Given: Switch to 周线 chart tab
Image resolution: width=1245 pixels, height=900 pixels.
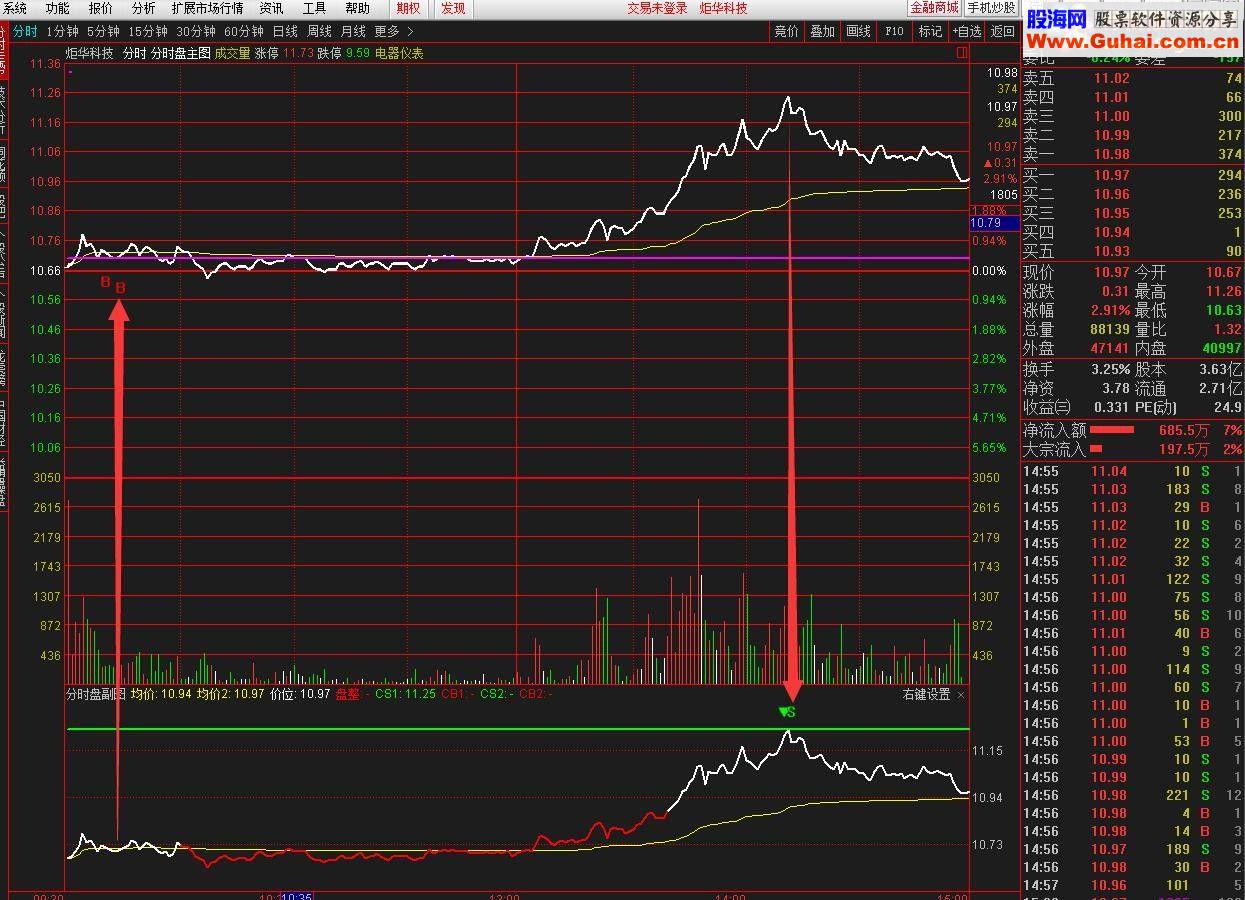Looking at the screenshot, I should click(319, 31).
